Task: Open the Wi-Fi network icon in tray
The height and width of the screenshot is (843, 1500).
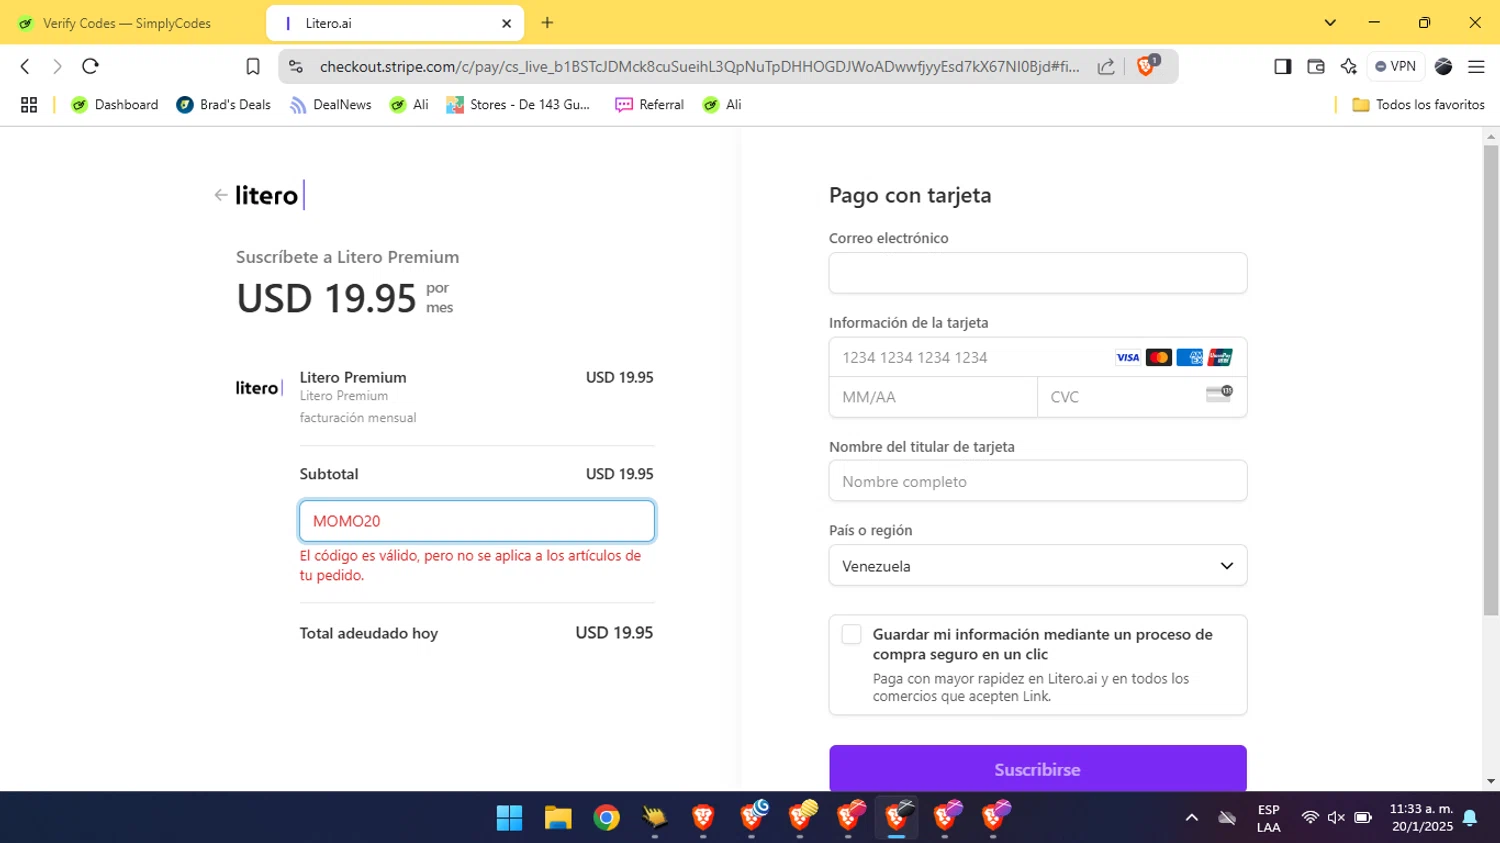Action: [1310, 818]
